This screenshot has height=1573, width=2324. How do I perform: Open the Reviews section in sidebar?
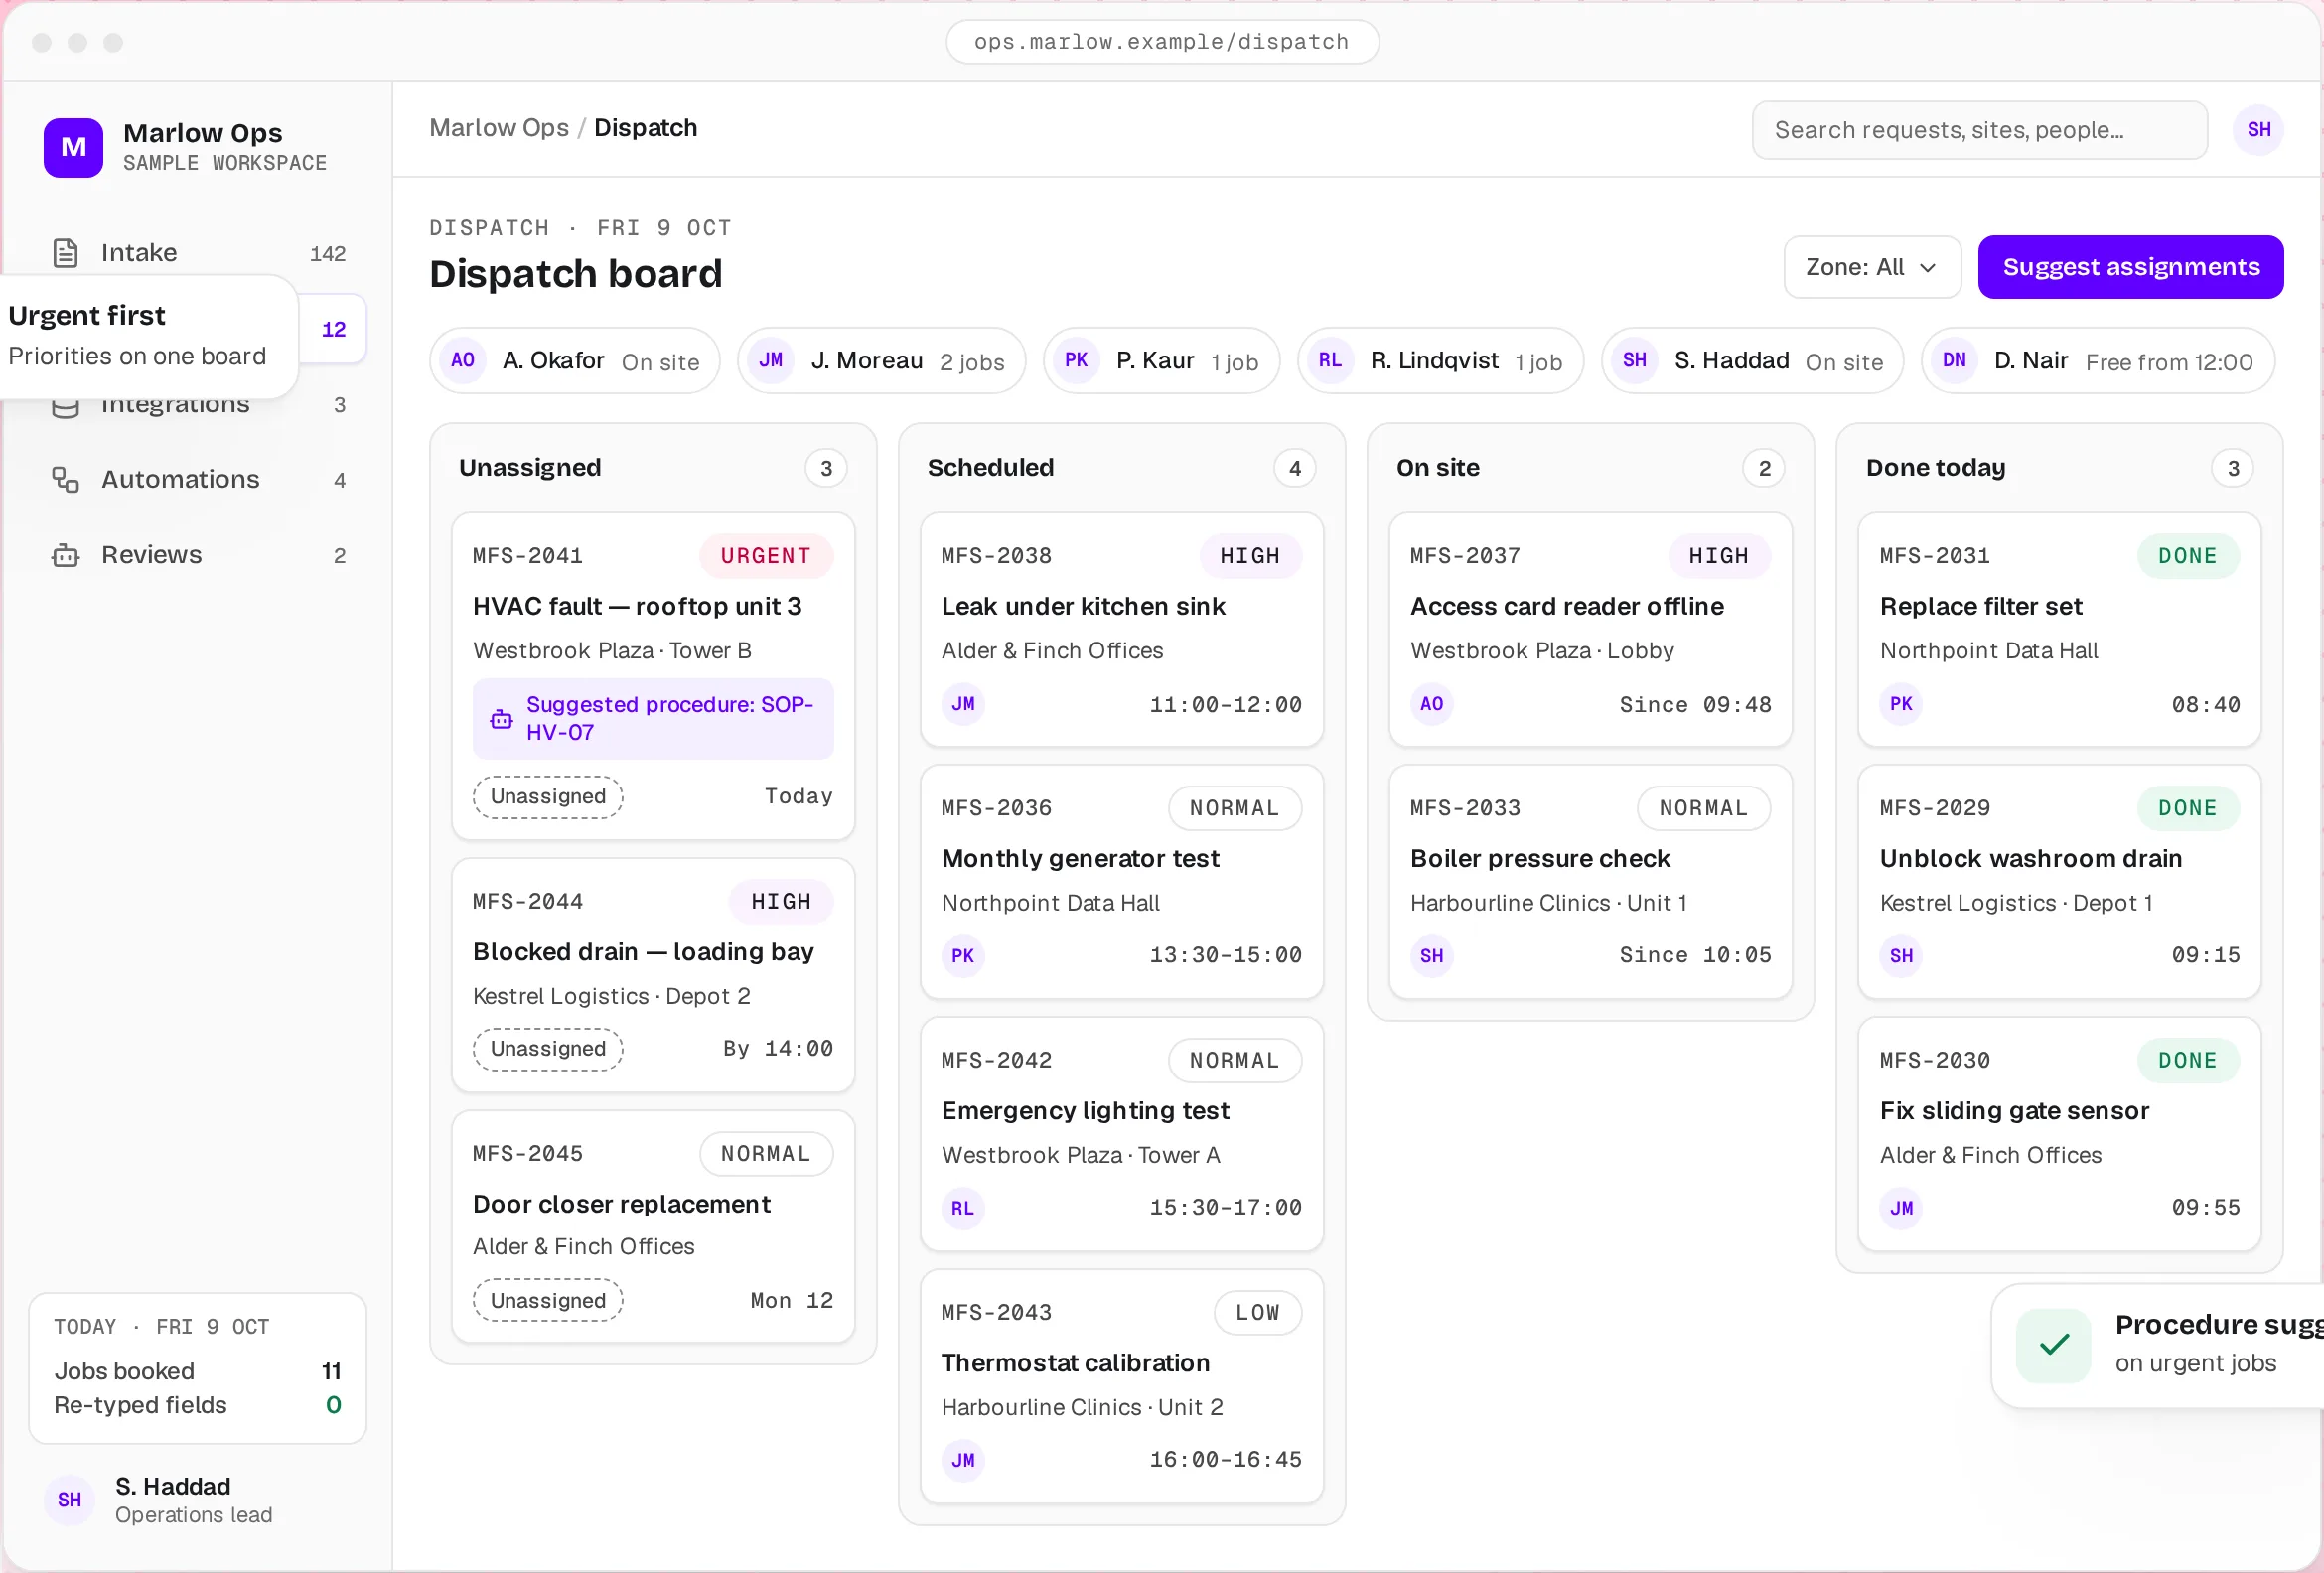(x=198, y=555)
